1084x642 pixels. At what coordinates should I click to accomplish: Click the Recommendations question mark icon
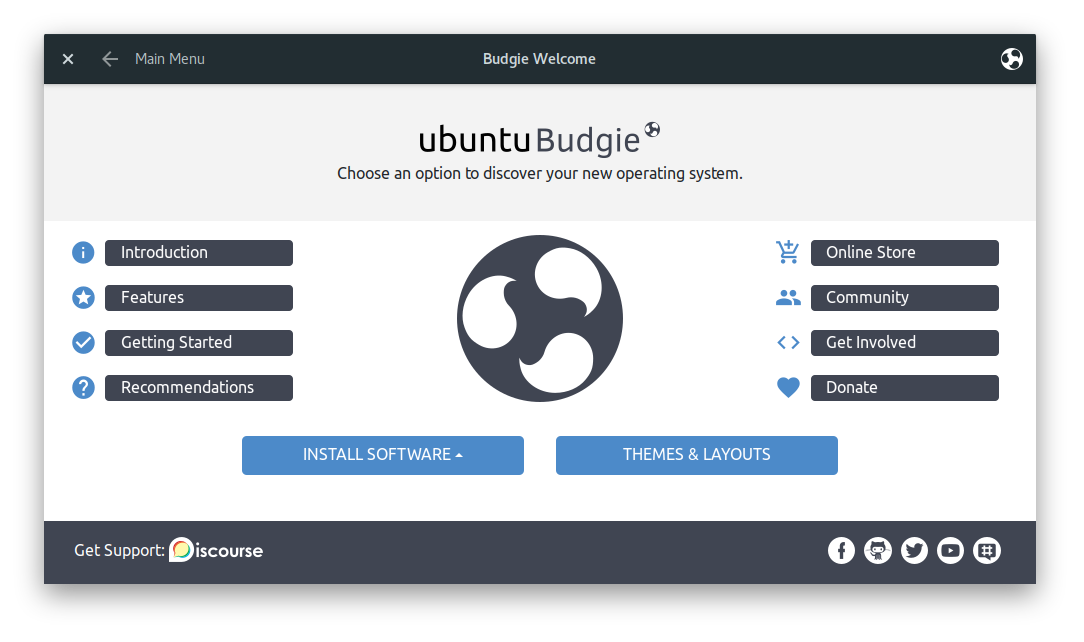[x=83, y=388]
